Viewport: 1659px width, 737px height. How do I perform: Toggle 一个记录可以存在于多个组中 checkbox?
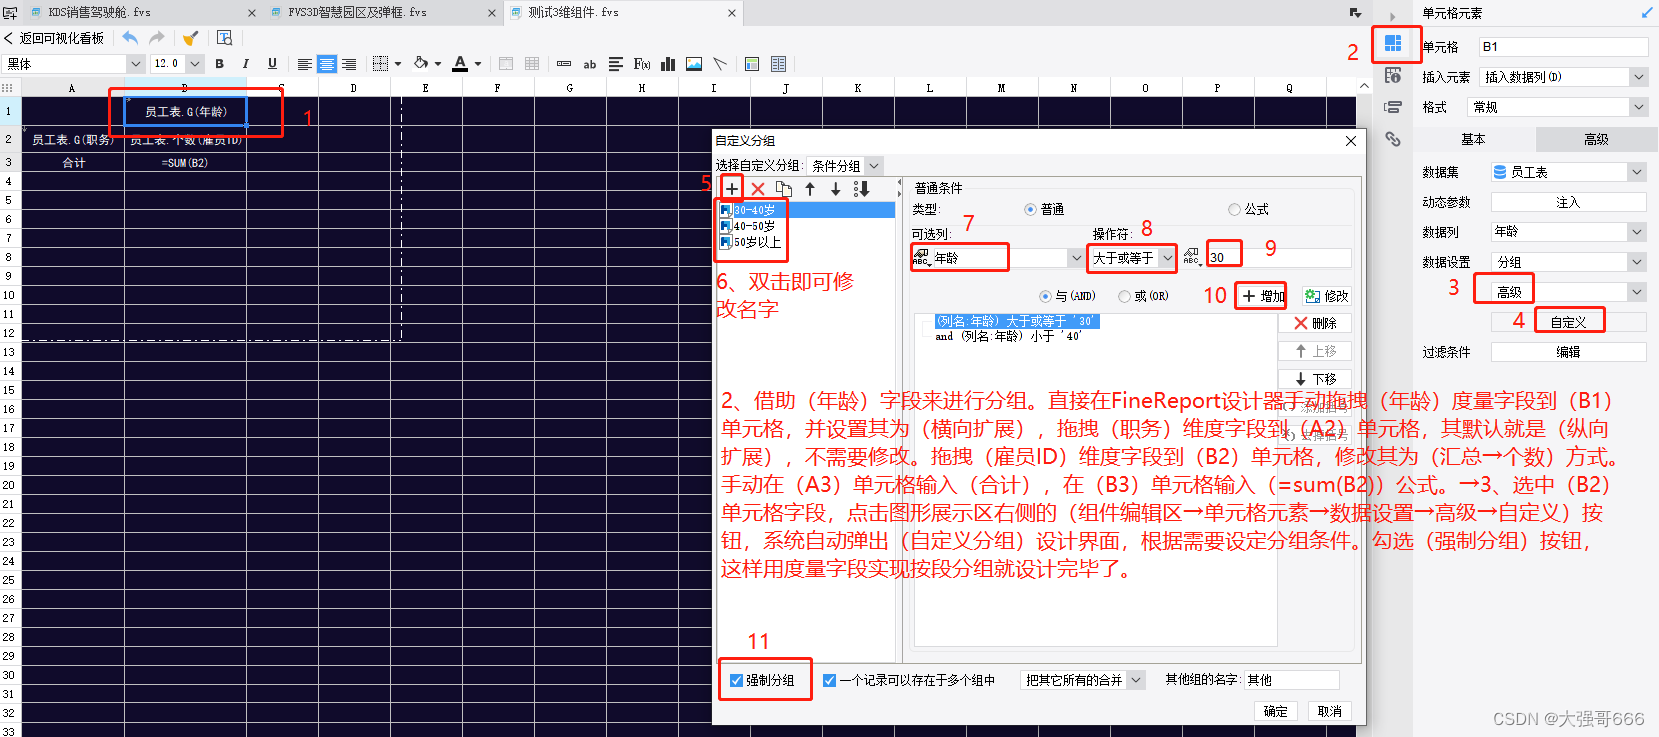point(829,680)
